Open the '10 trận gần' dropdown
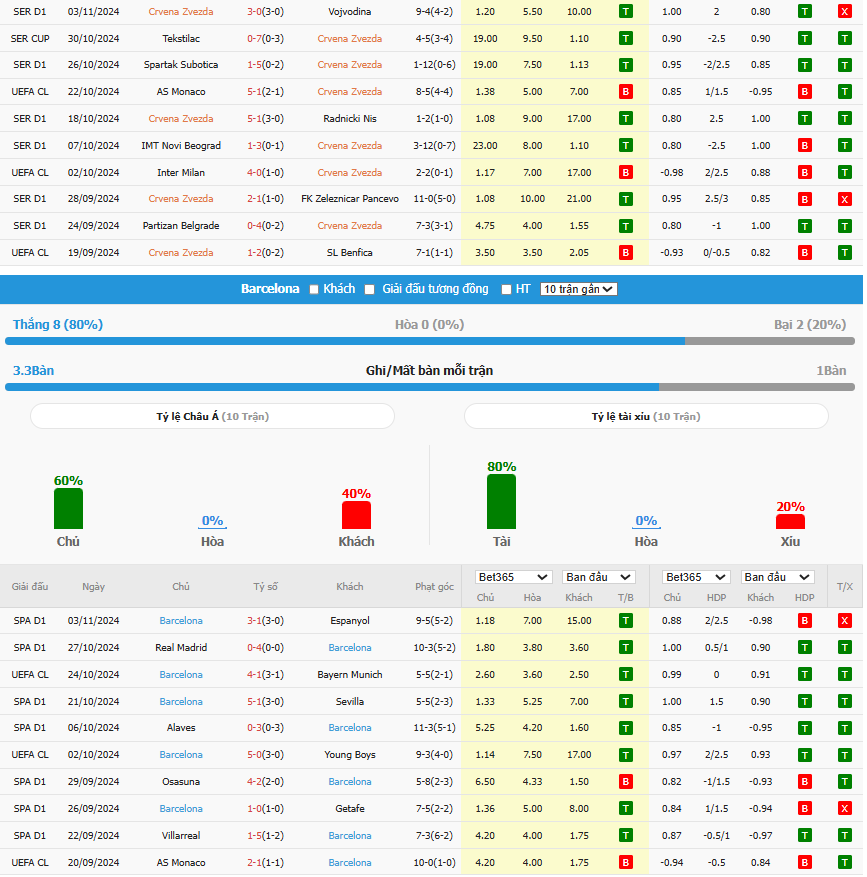 click(x=578, y=289)
